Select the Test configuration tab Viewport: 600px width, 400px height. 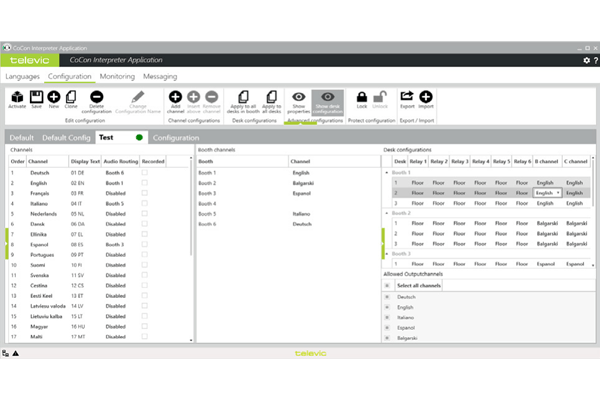coord(122,137)
